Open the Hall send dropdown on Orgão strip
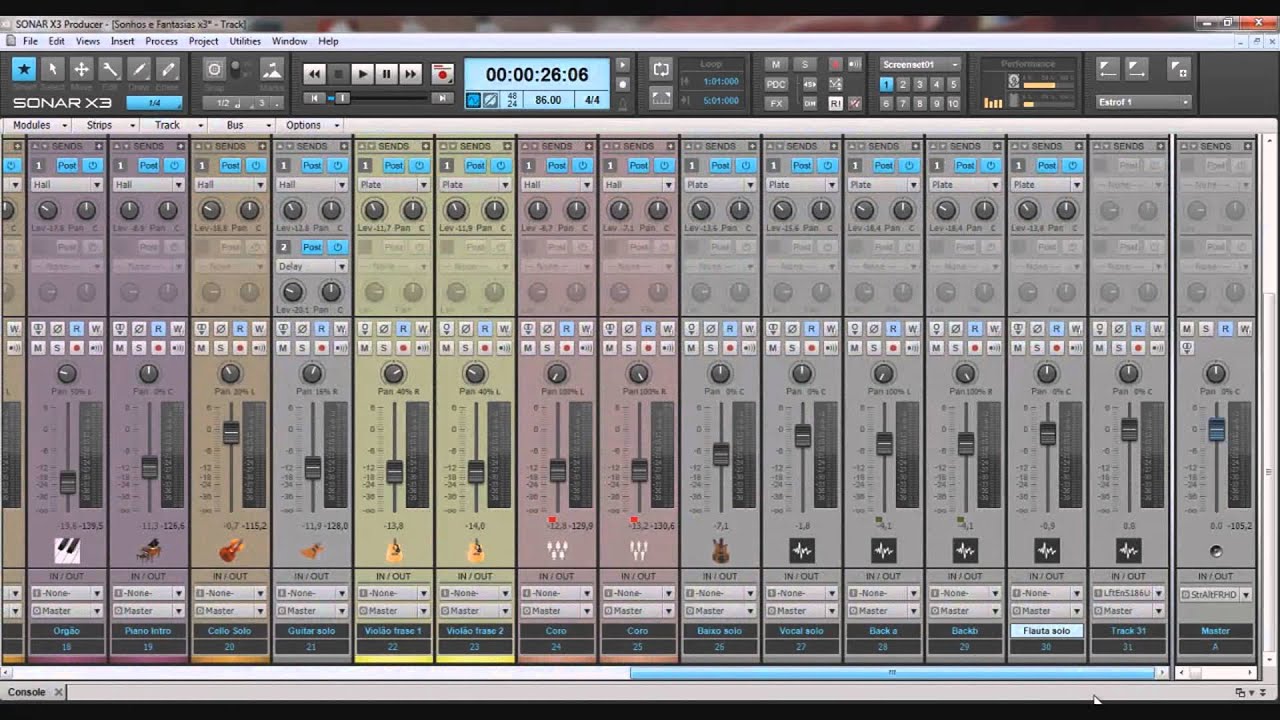Screen dimensions: 1280x720 point(66,184)
